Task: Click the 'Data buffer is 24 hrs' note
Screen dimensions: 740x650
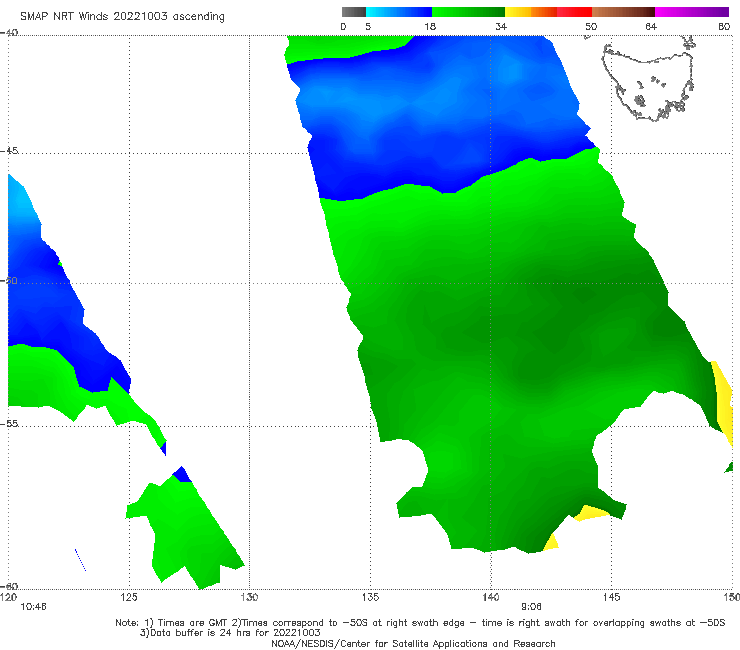Action: click(230, 633)
